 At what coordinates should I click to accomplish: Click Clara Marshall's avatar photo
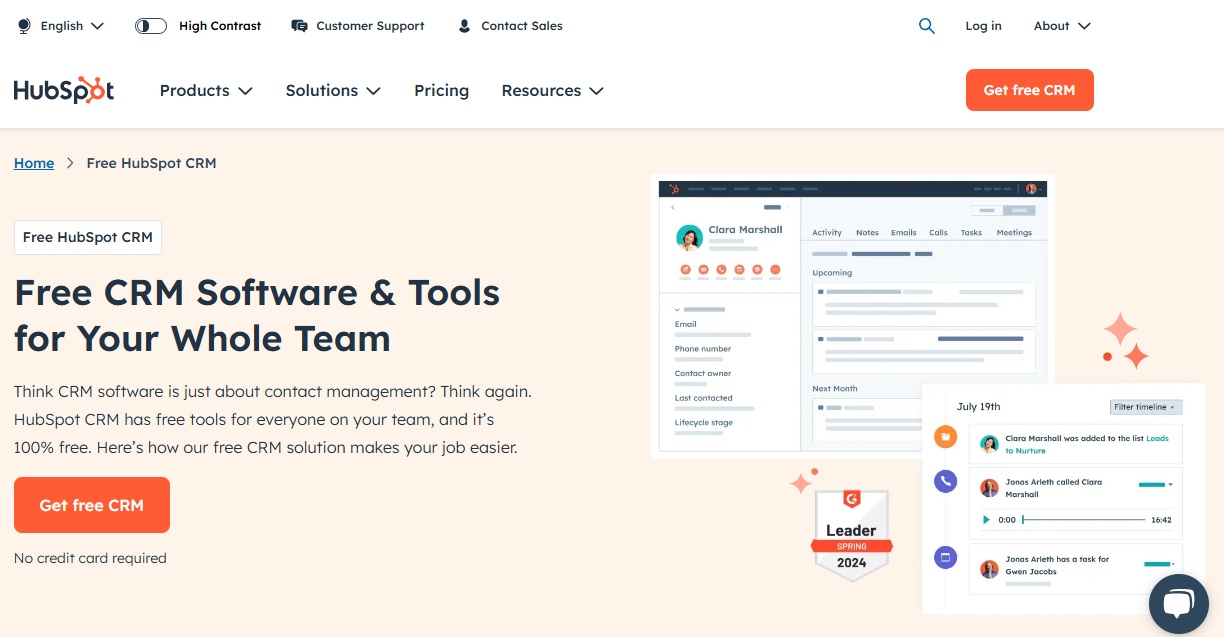[689, 238]
